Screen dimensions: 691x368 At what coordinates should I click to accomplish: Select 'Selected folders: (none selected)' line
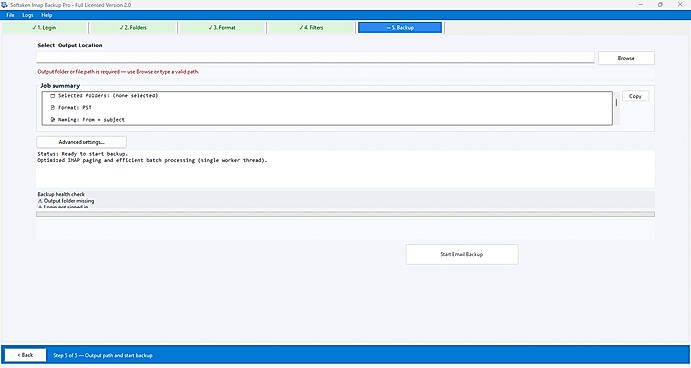tap(108, 96)
